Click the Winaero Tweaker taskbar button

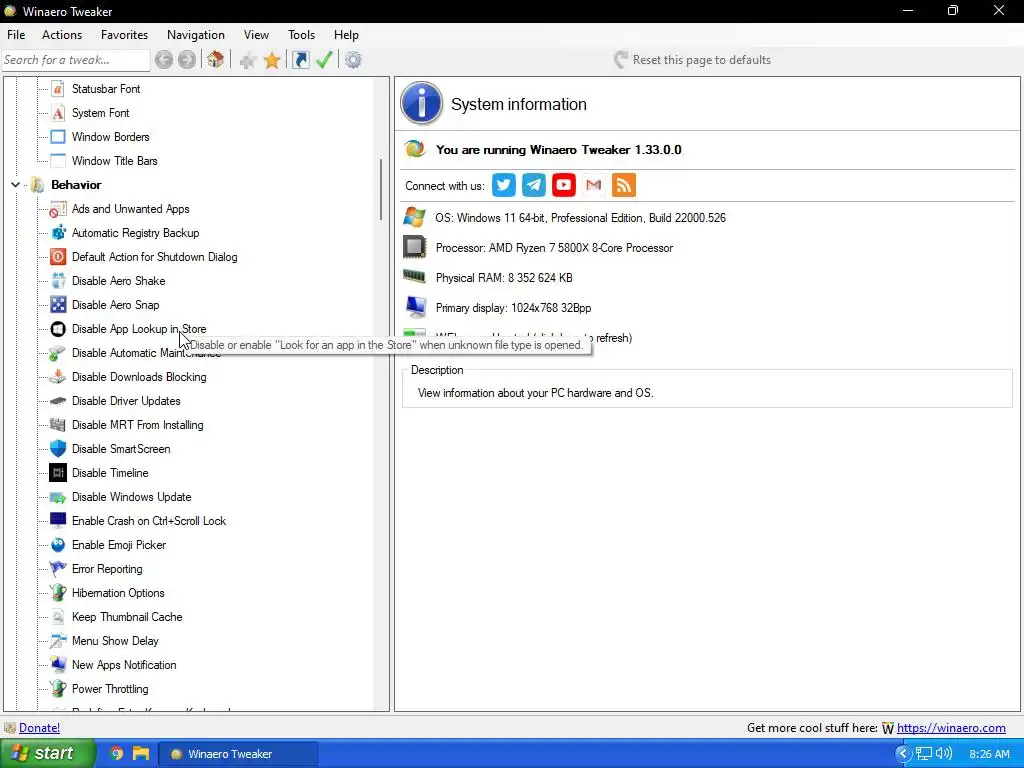(x=238, y=754)
